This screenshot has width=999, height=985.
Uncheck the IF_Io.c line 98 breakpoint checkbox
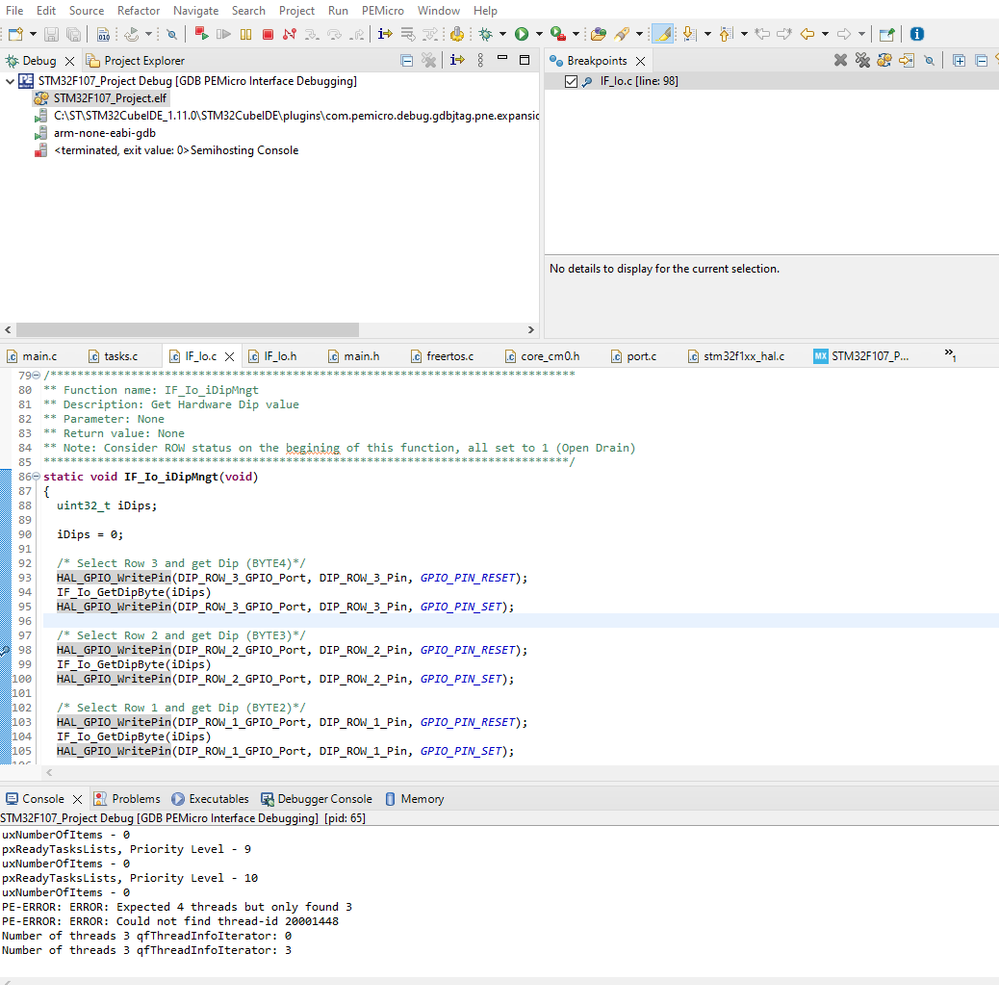[x=571, y=81]
